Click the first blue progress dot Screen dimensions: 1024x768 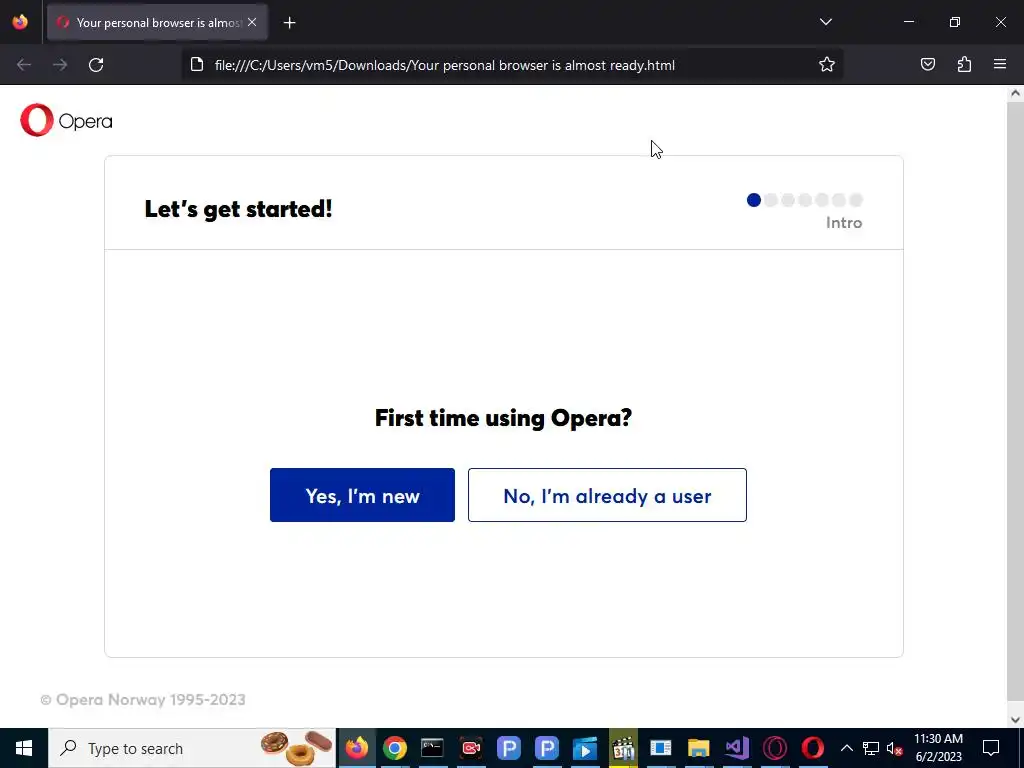point(754,200)
